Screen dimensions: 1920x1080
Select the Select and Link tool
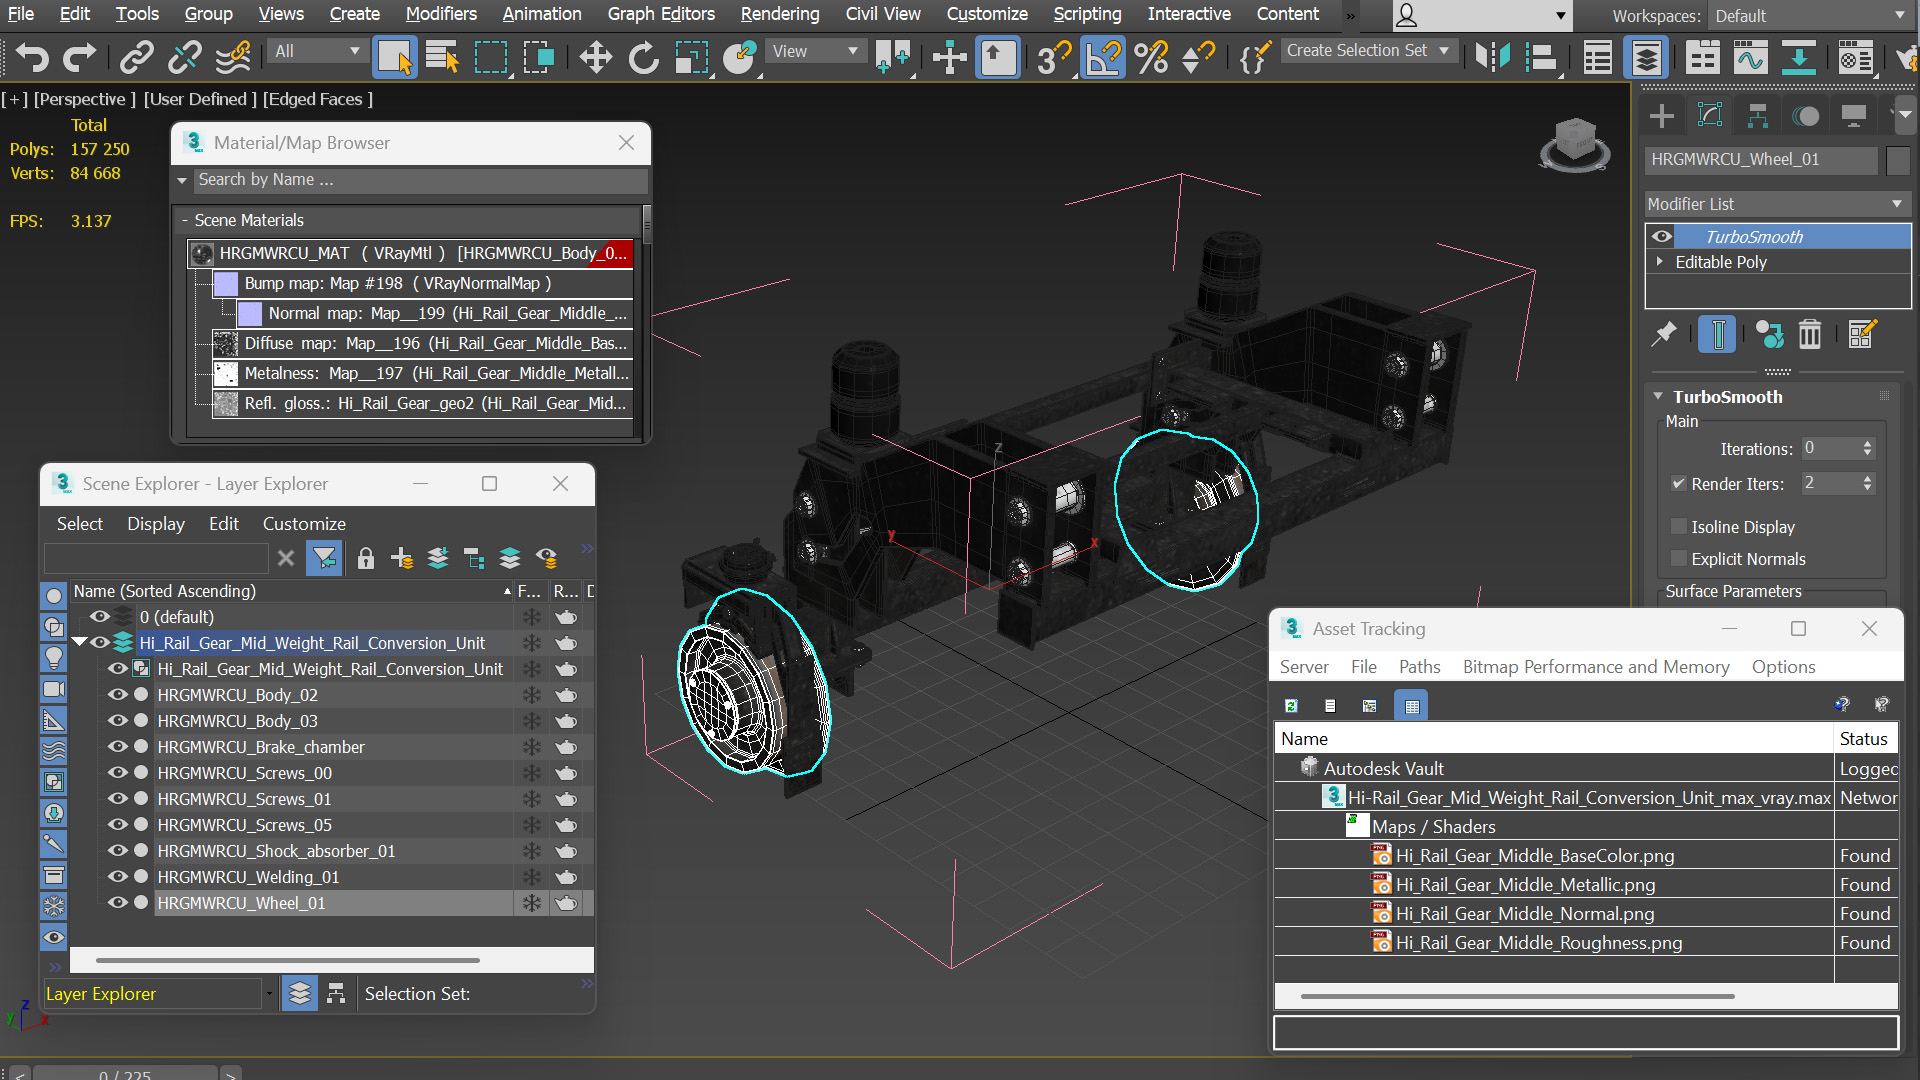coord(136,57)
